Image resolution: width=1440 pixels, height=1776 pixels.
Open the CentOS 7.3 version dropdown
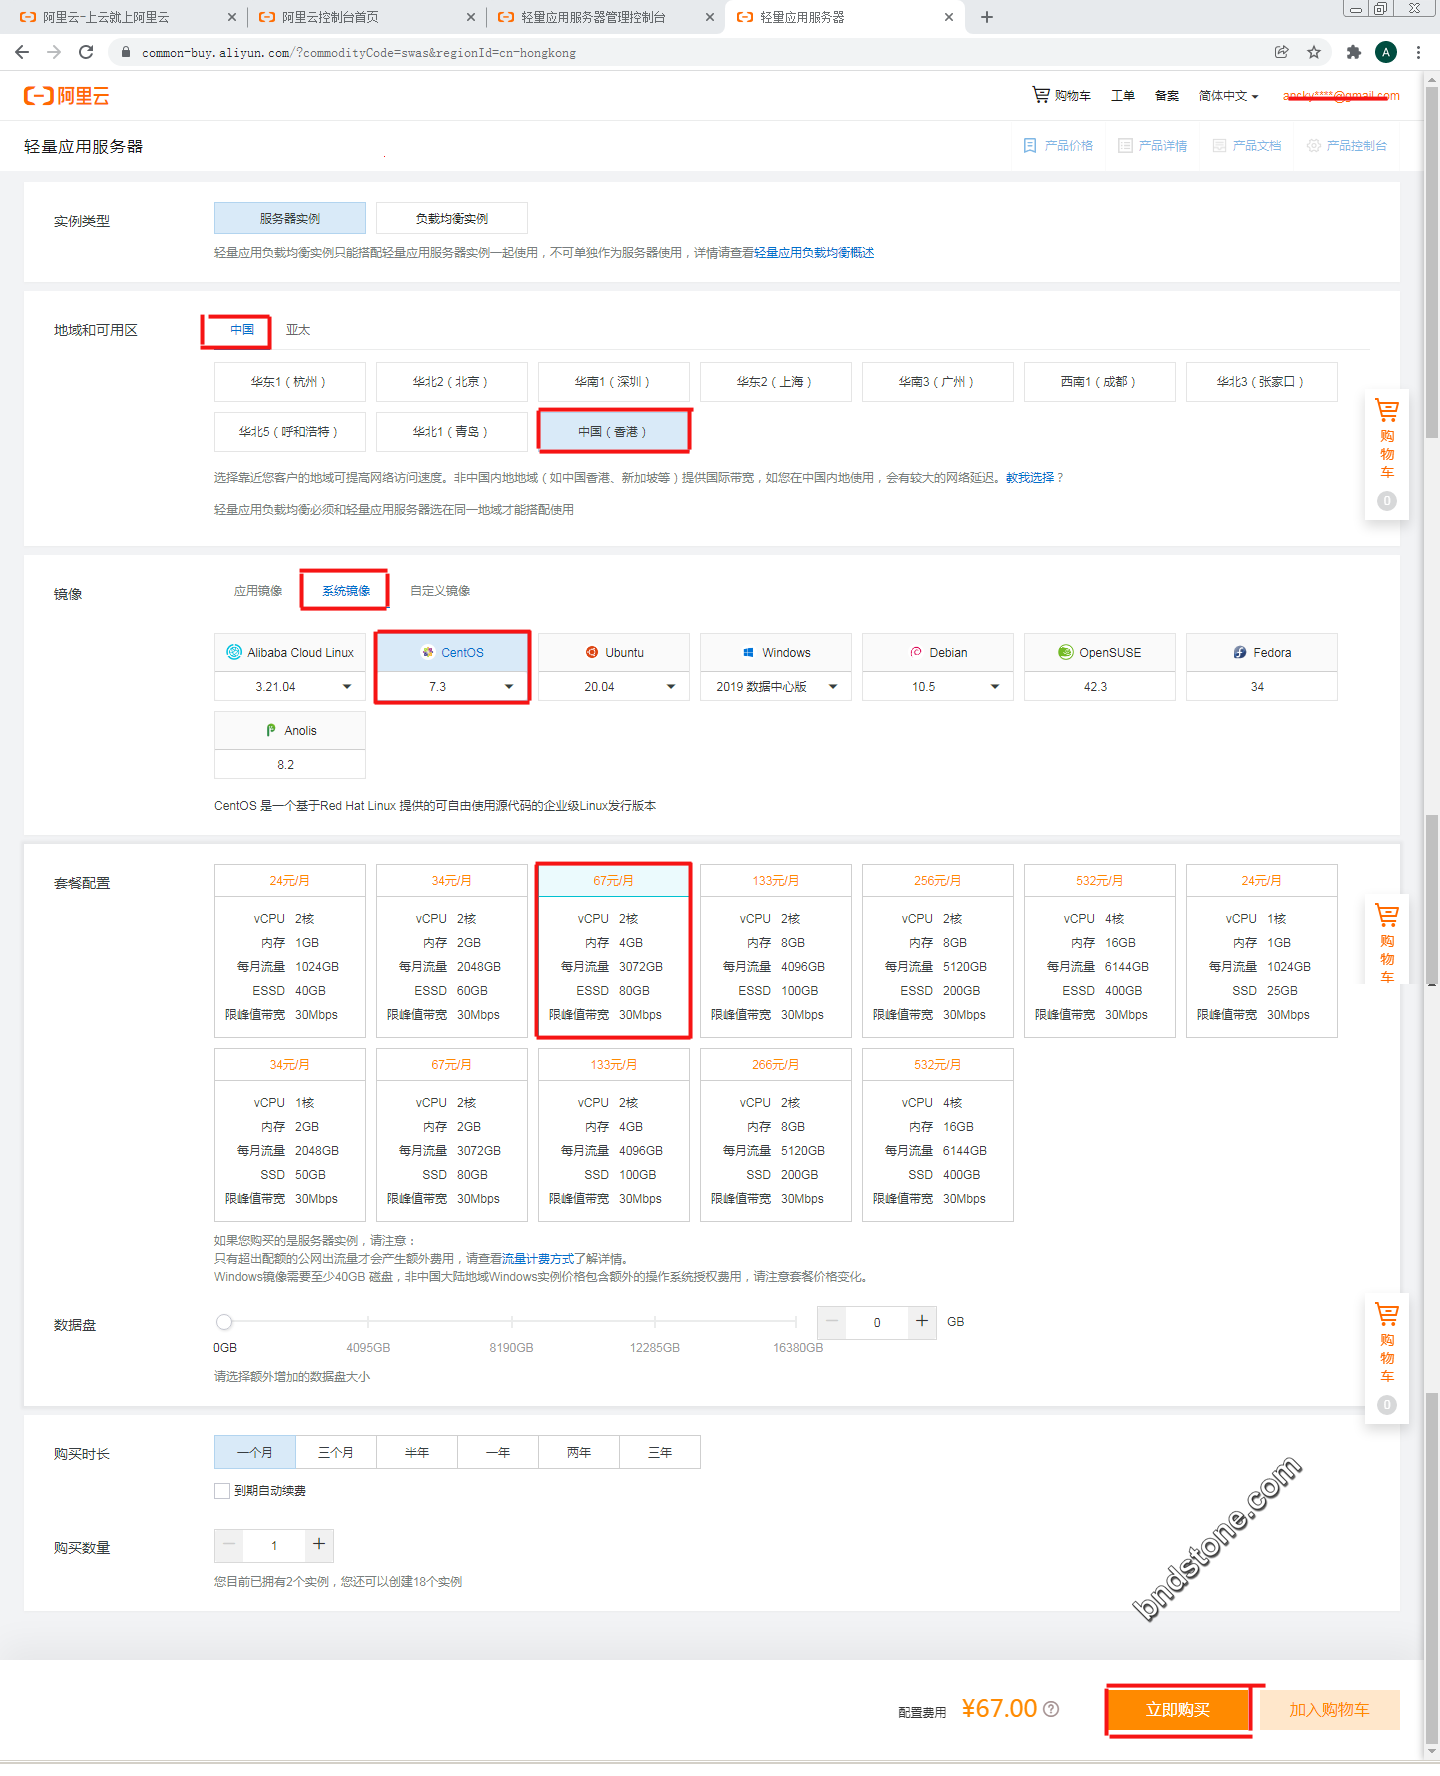point(452,686)
